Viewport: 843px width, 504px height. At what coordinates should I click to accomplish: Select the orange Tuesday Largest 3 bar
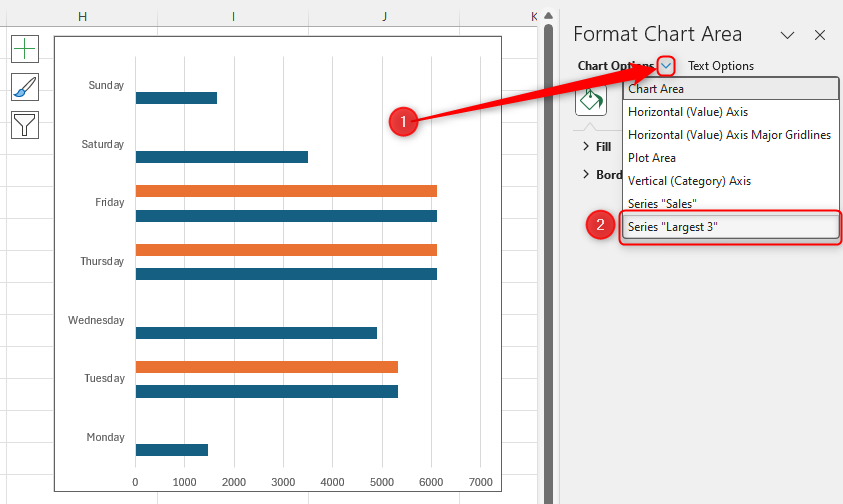267,367
